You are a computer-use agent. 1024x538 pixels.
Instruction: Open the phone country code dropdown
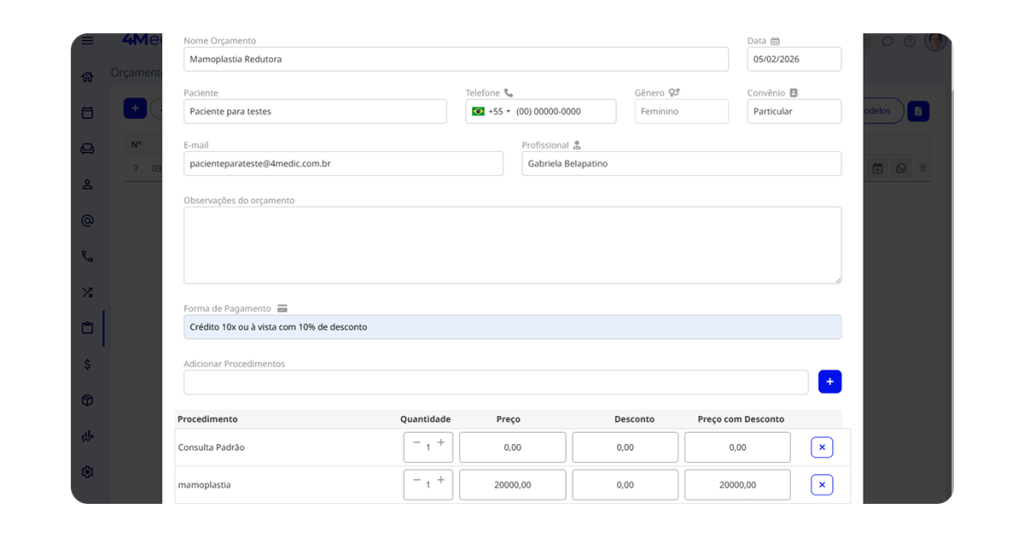491,112
